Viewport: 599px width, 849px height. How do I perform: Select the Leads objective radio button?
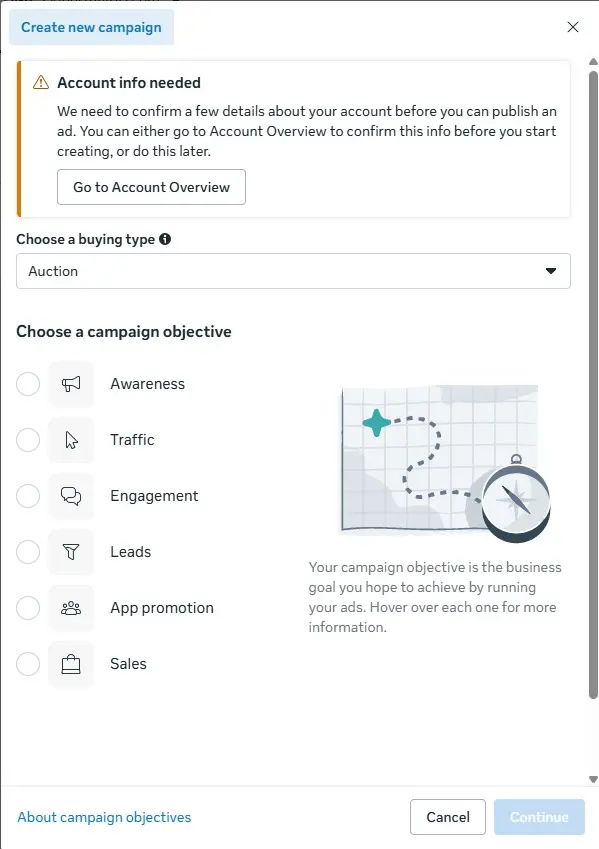[28, 552]
